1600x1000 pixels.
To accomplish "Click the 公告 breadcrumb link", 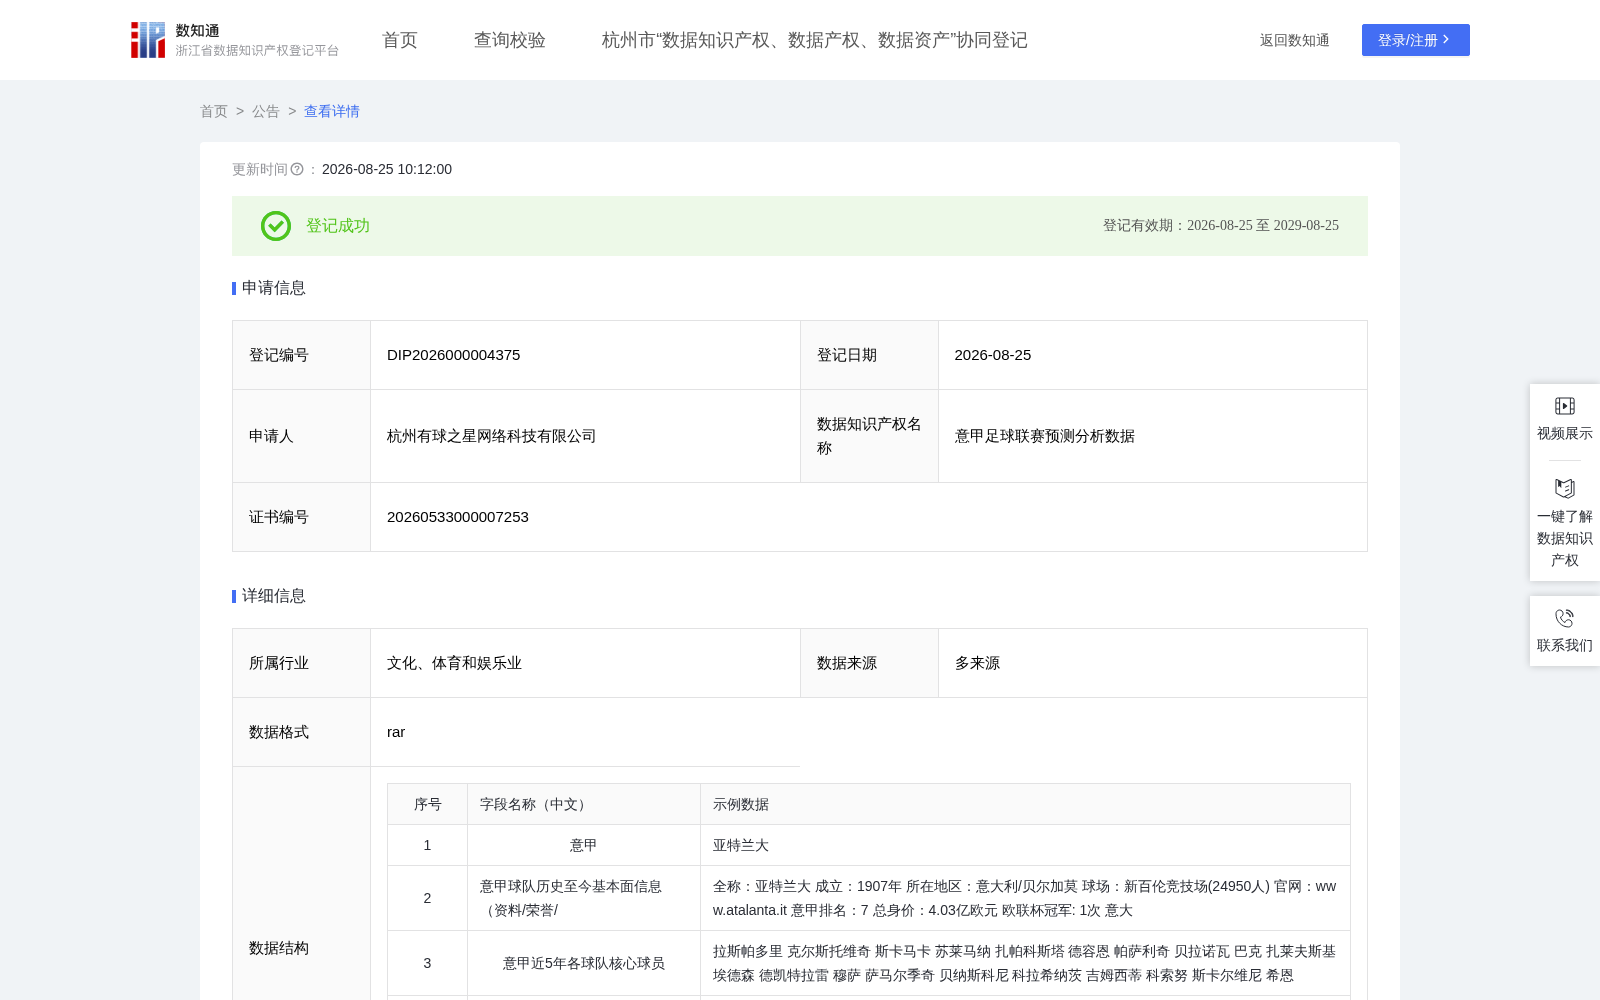I will click(x=266, y=111).
